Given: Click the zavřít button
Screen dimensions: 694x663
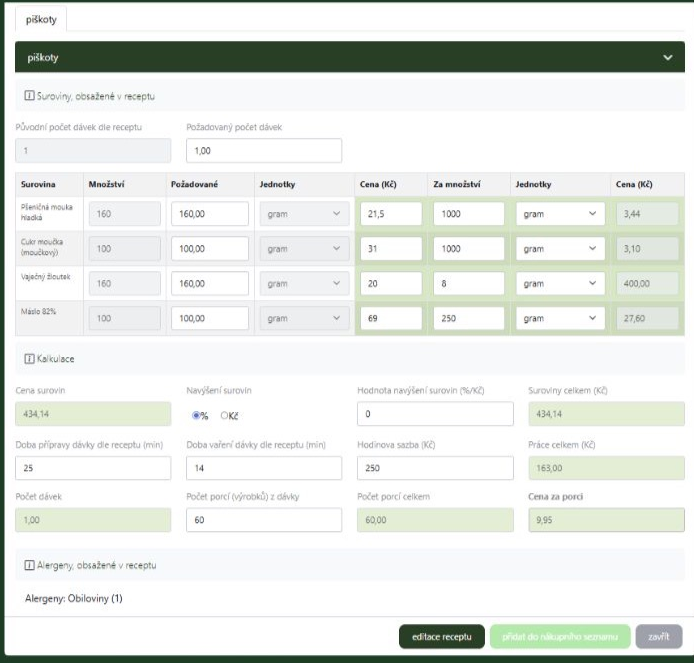Looking at the screenshot, I should coord(659,636).
